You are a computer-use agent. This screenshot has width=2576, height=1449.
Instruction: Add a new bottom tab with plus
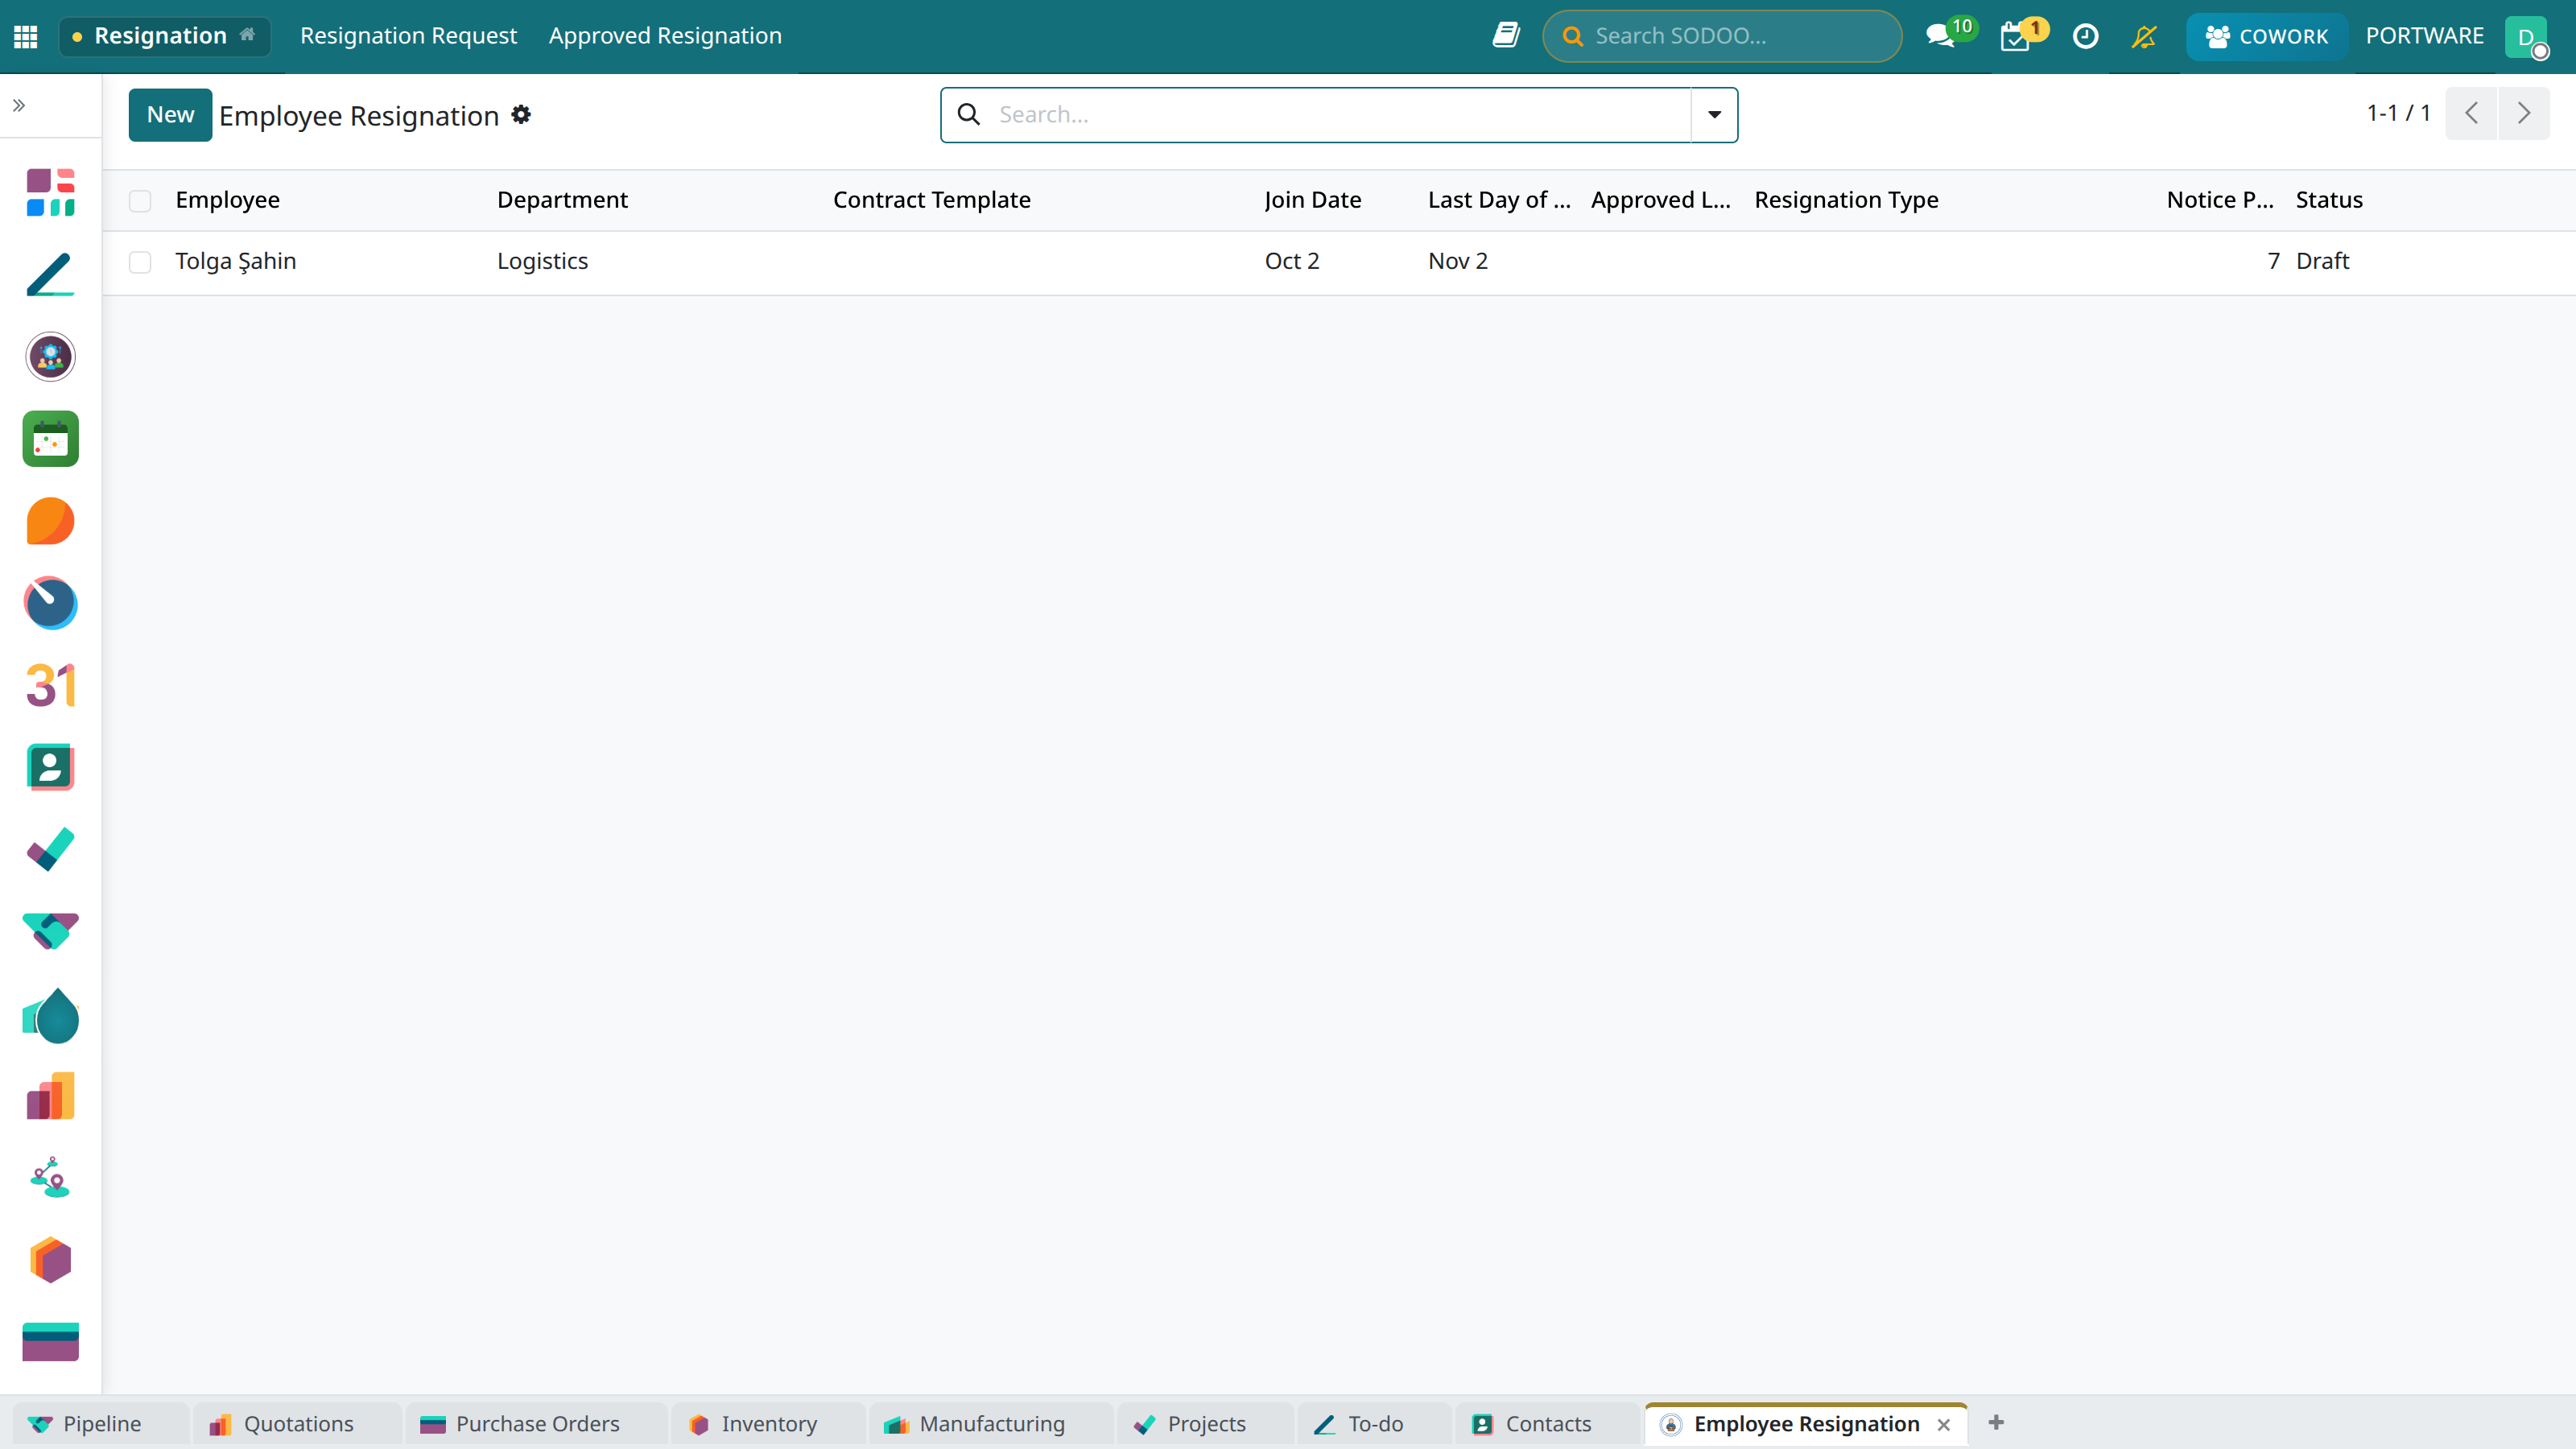pyautogui.click(x=1996, y=1422)
